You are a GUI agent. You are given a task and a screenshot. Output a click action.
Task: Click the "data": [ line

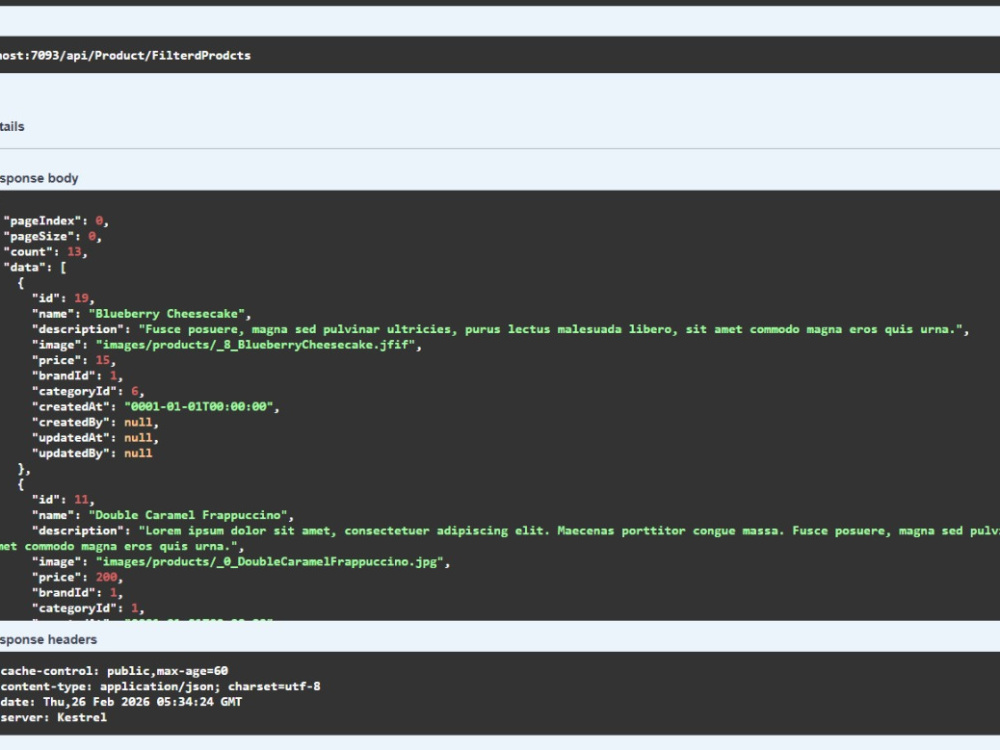tap(35, 267)
